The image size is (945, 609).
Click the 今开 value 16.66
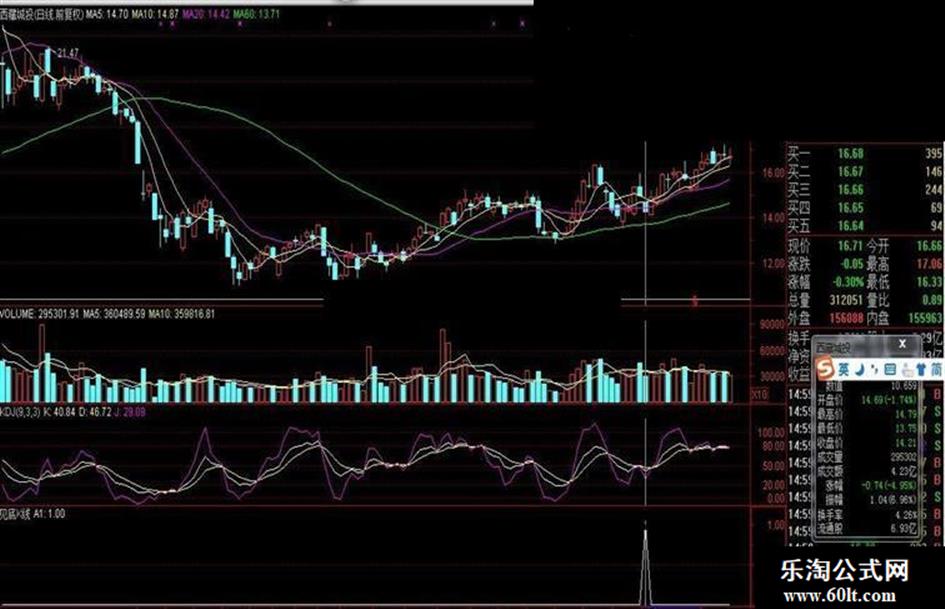929,246
